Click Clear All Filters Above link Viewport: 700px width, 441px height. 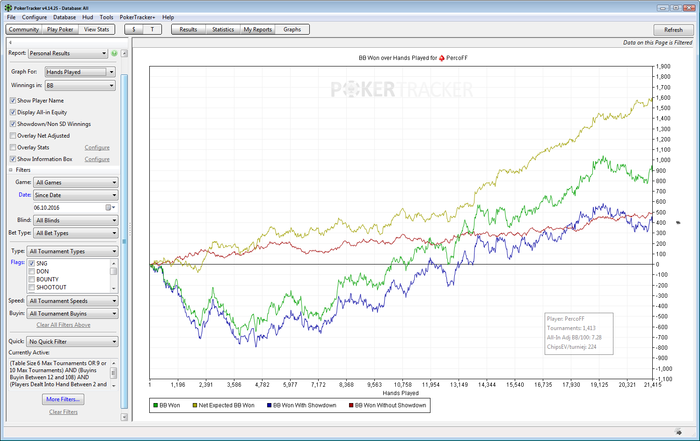(x=63, y=325)
